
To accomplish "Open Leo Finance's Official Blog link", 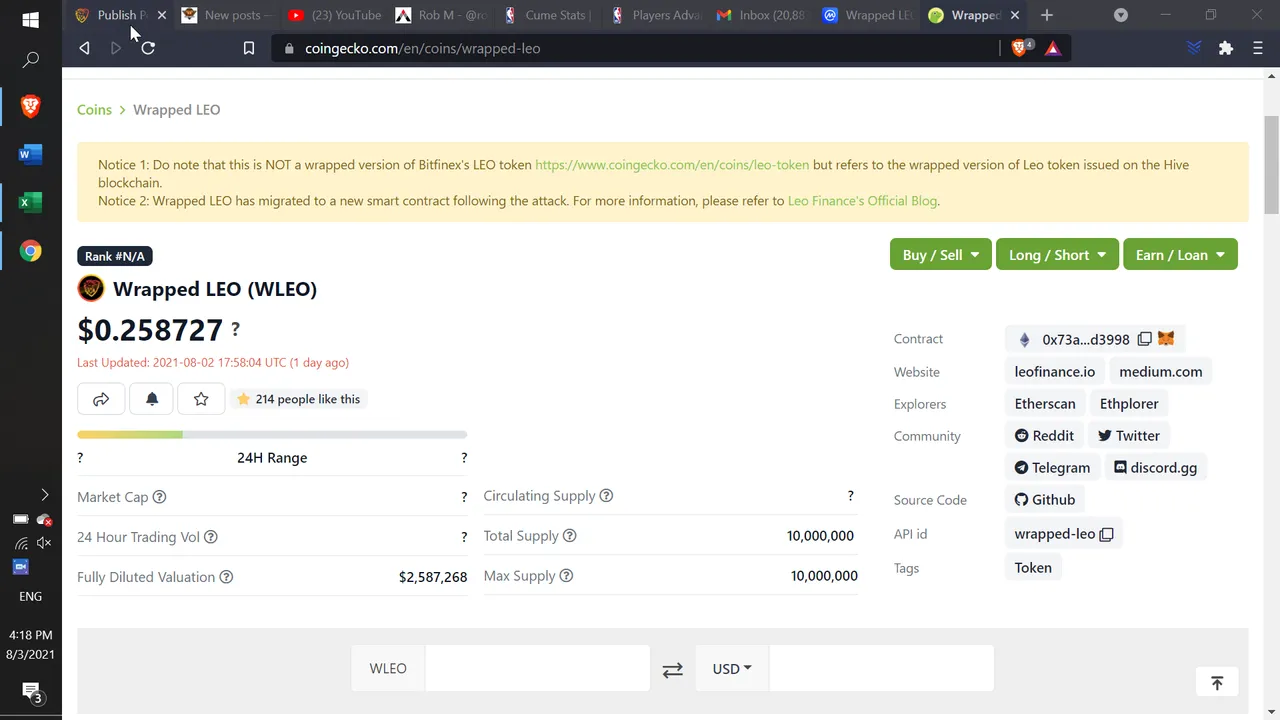I will tap(862, 201).
